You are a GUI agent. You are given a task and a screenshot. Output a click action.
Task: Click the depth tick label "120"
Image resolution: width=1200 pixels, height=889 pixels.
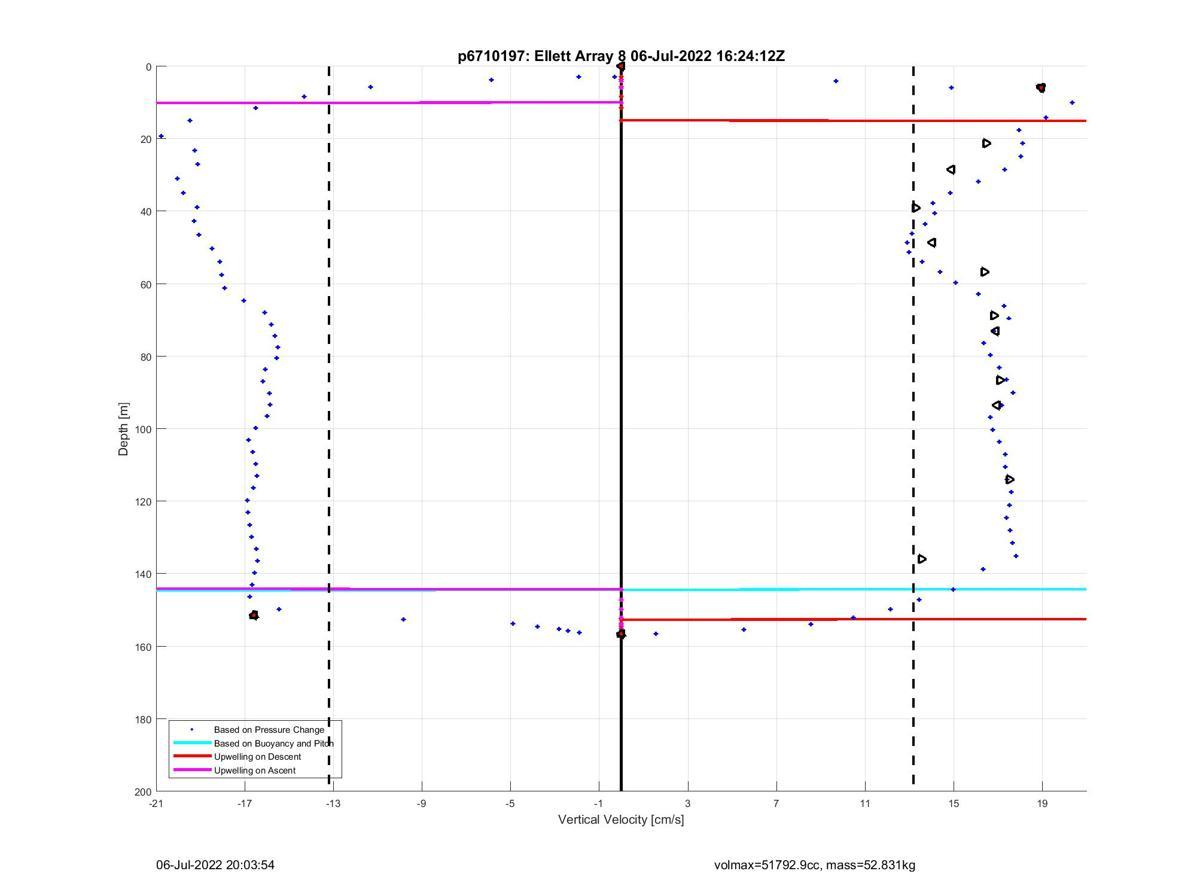pyautogui.click(x=143, y=502)
